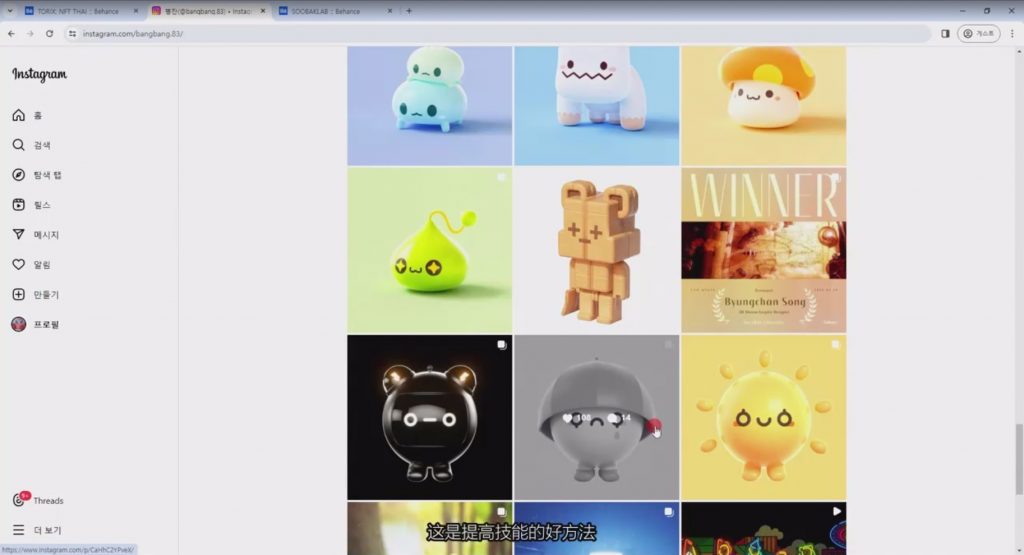
Task: Open the yellow smiling sun post
Action: pos(763,417)
